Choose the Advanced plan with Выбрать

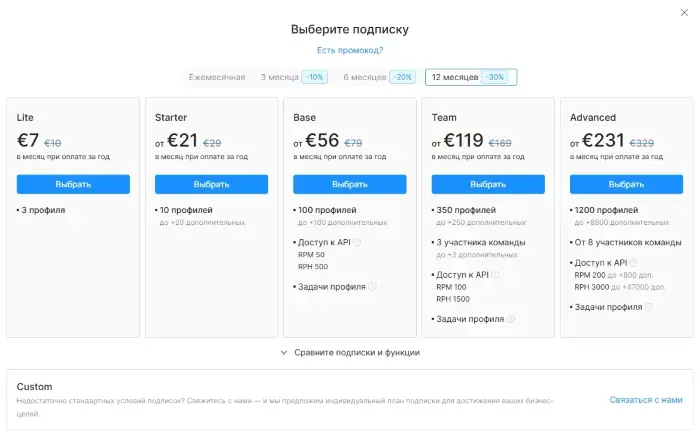626,184
